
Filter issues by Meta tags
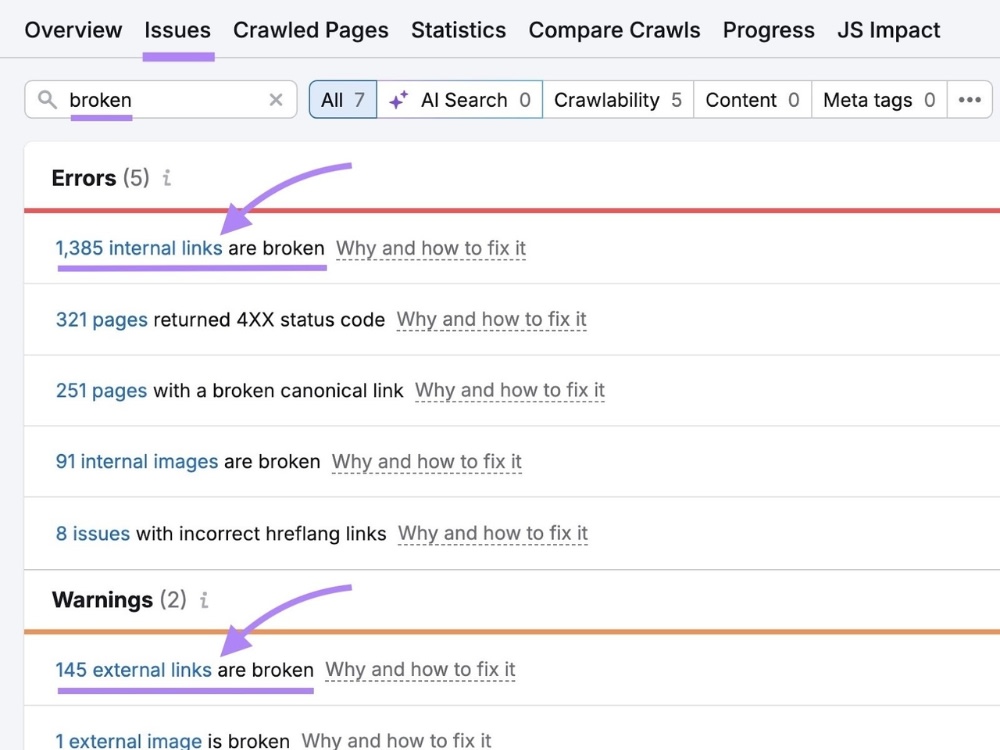(x=879, y=99)
